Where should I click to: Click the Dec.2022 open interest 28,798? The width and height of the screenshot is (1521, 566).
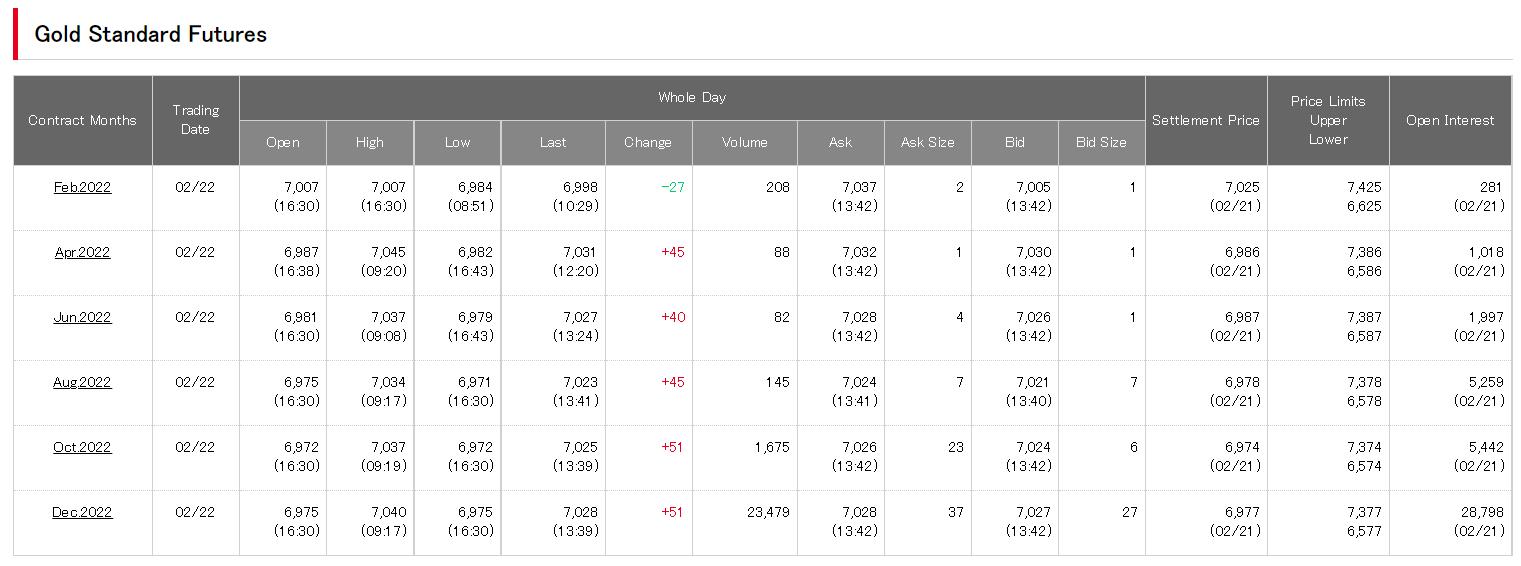(x=1481, y=512)
